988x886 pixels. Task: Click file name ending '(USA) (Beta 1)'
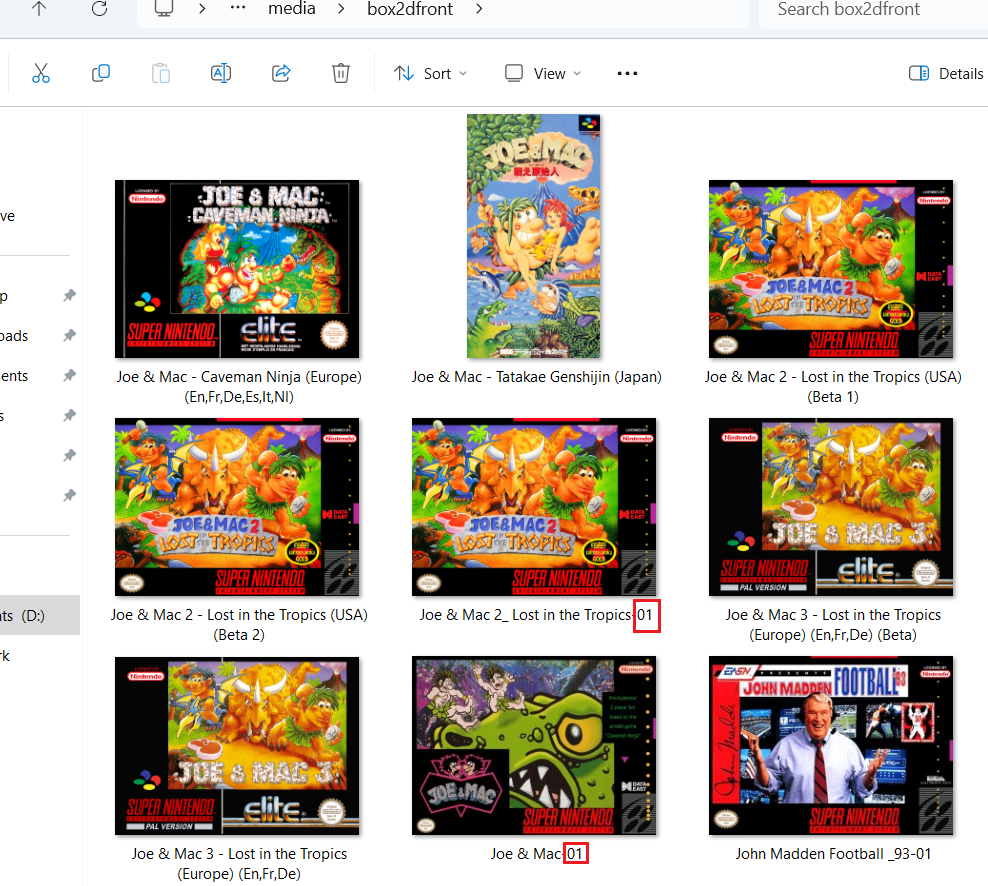pyautogui.click(x=833, y=386)
